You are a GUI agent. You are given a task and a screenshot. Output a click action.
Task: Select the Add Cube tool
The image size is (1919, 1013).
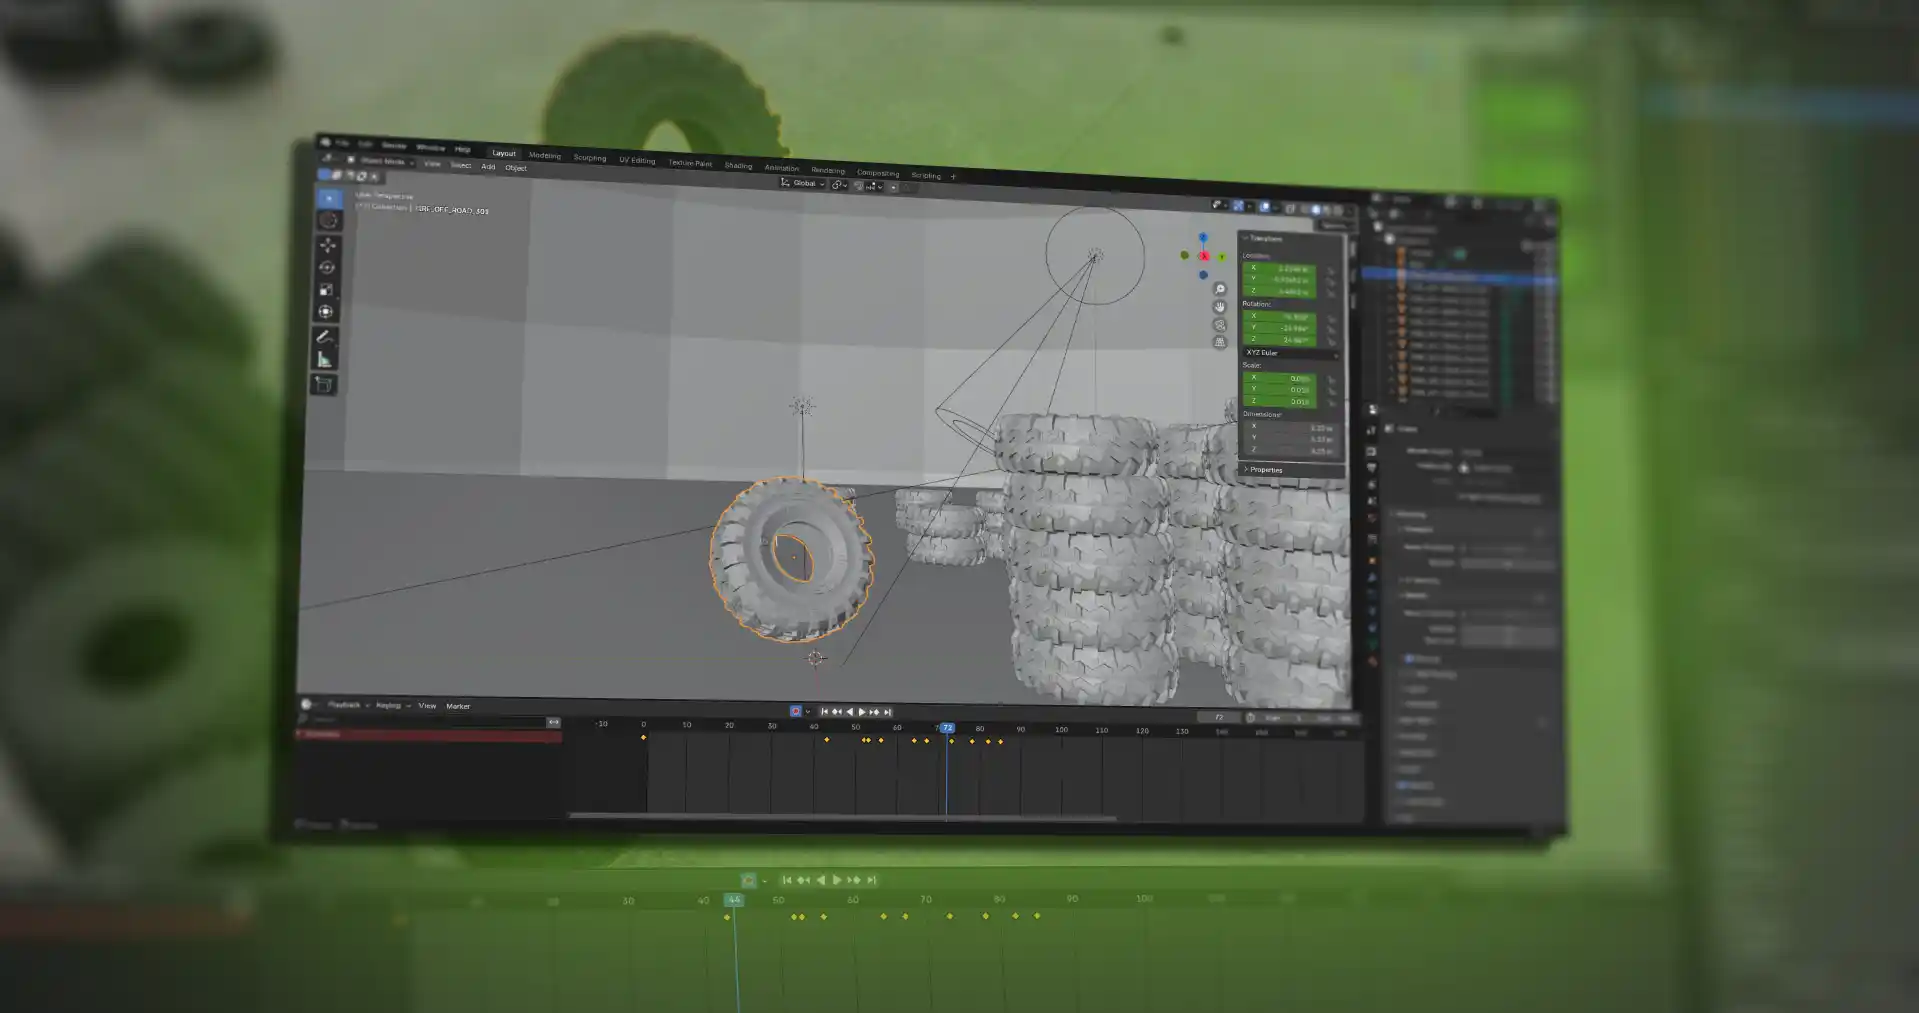(x=323, y=384)
